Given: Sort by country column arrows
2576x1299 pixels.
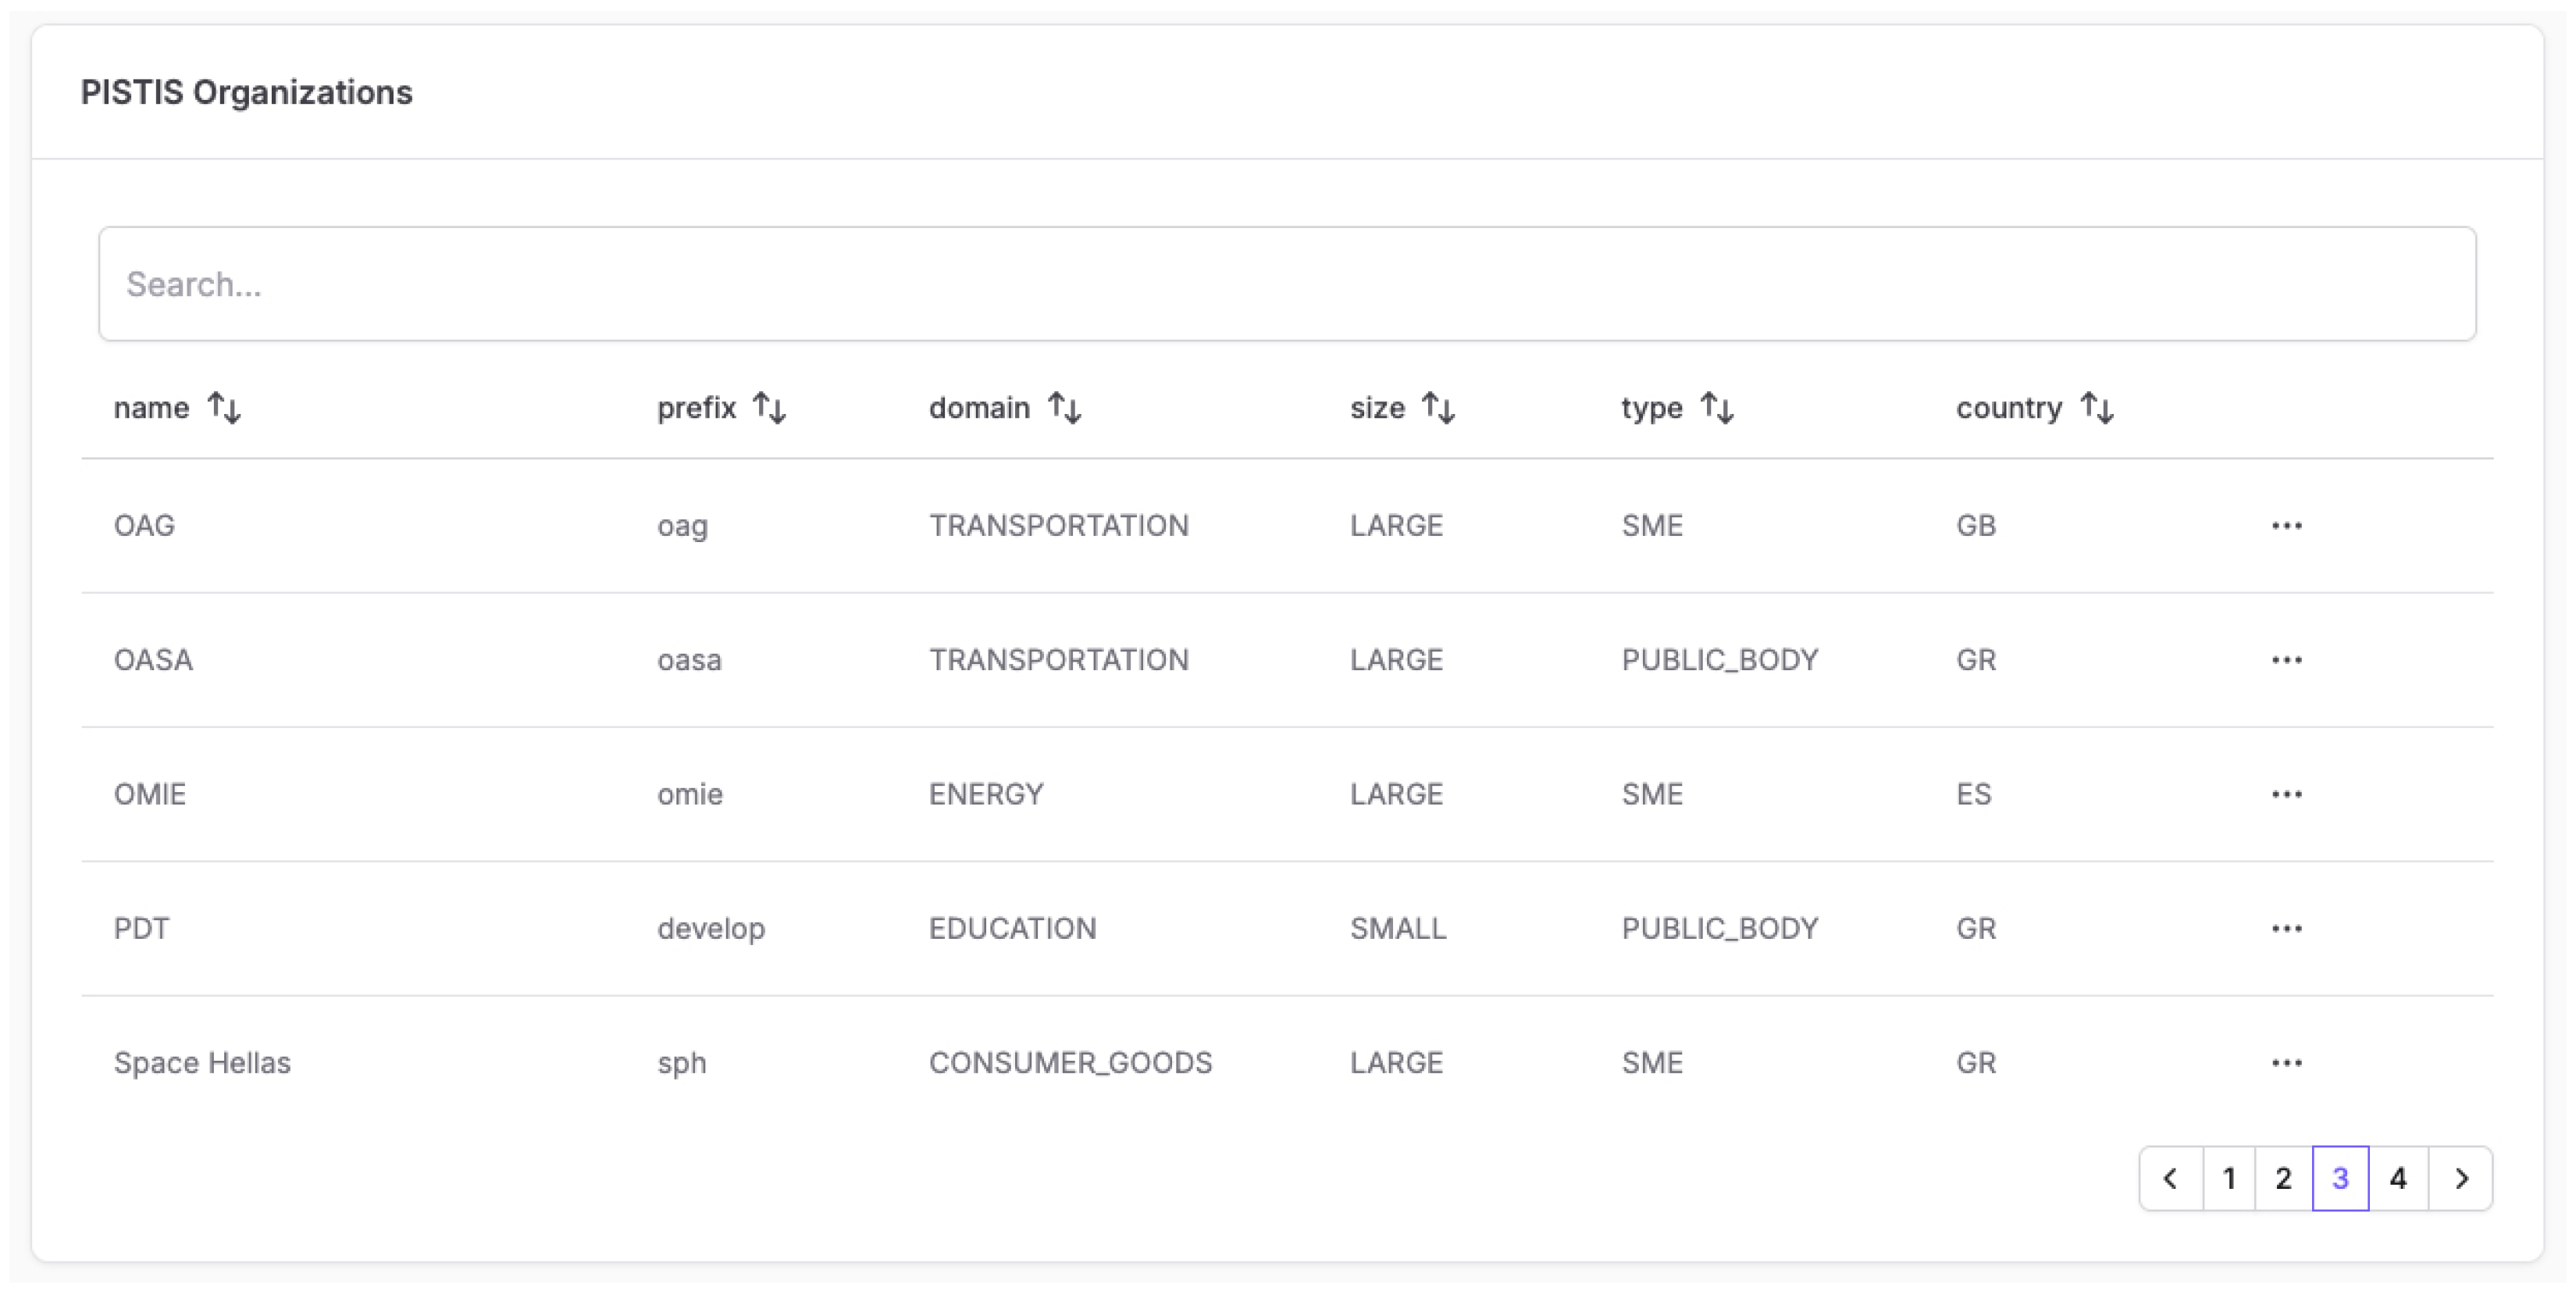Looking at the screenshot, I should click(x=2097, y=408).
